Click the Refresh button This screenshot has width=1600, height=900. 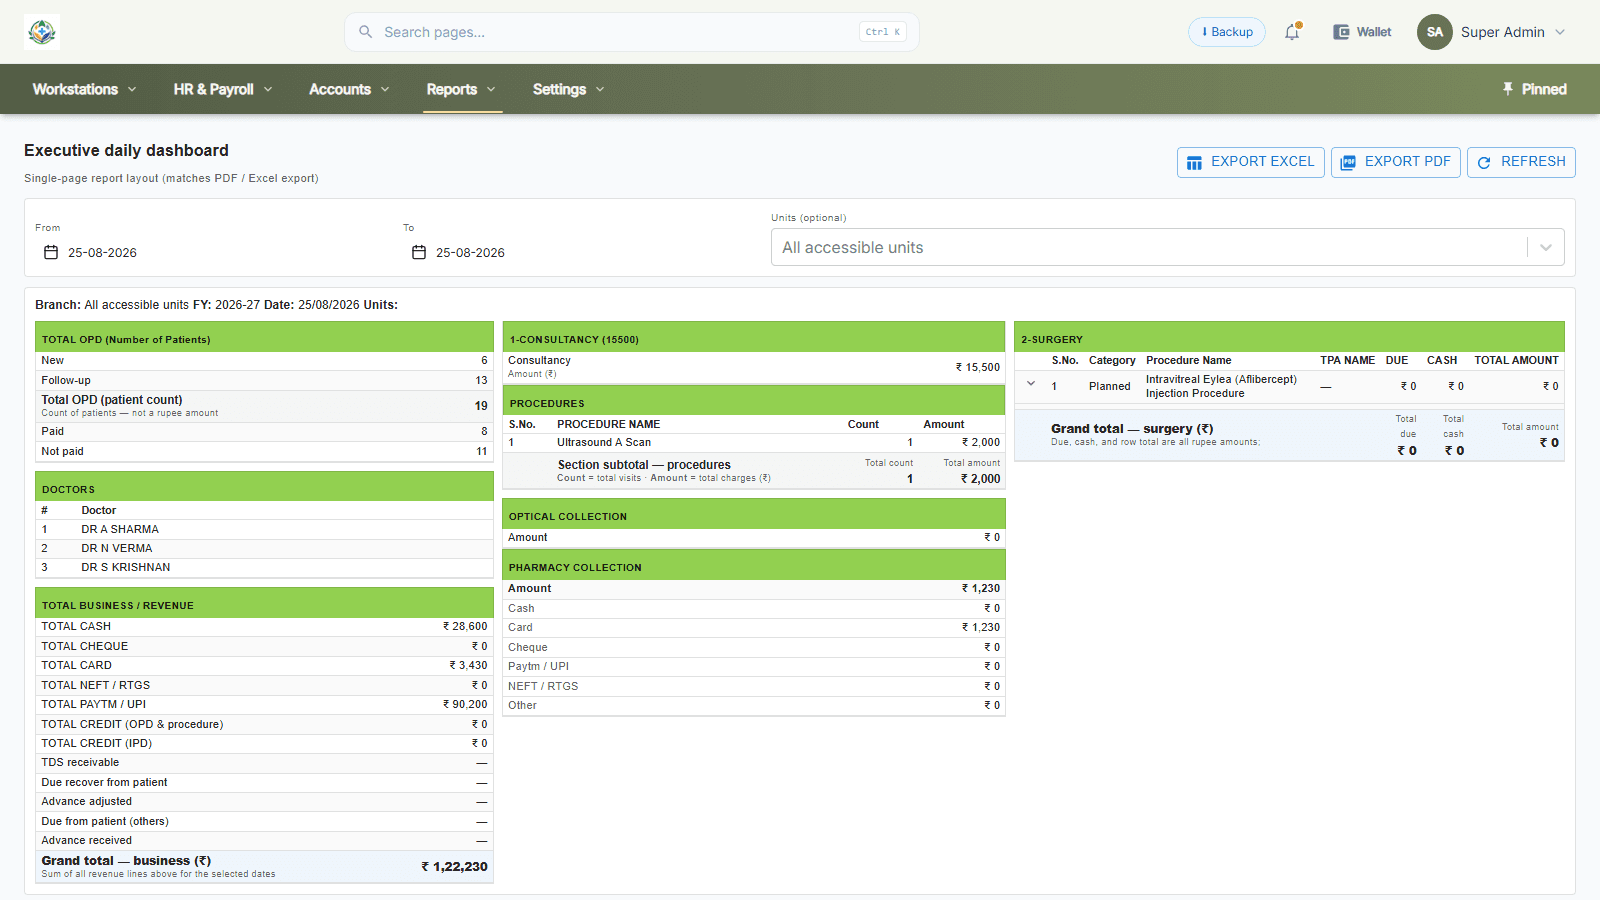1521,162
